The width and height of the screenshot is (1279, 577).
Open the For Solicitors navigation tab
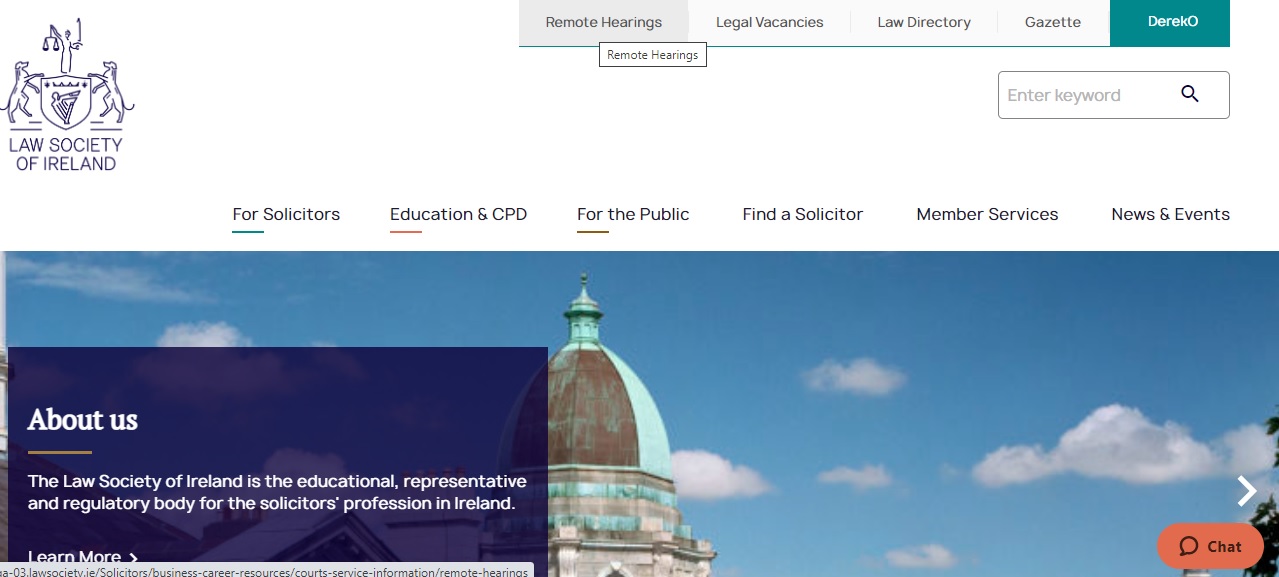tap(286, 214)
